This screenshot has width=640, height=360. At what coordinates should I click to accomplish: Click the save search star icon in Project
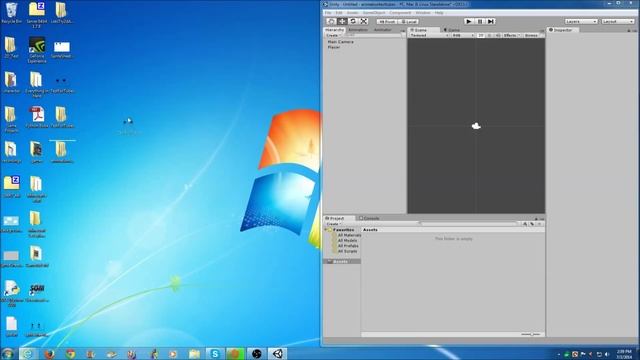point(540,224)
